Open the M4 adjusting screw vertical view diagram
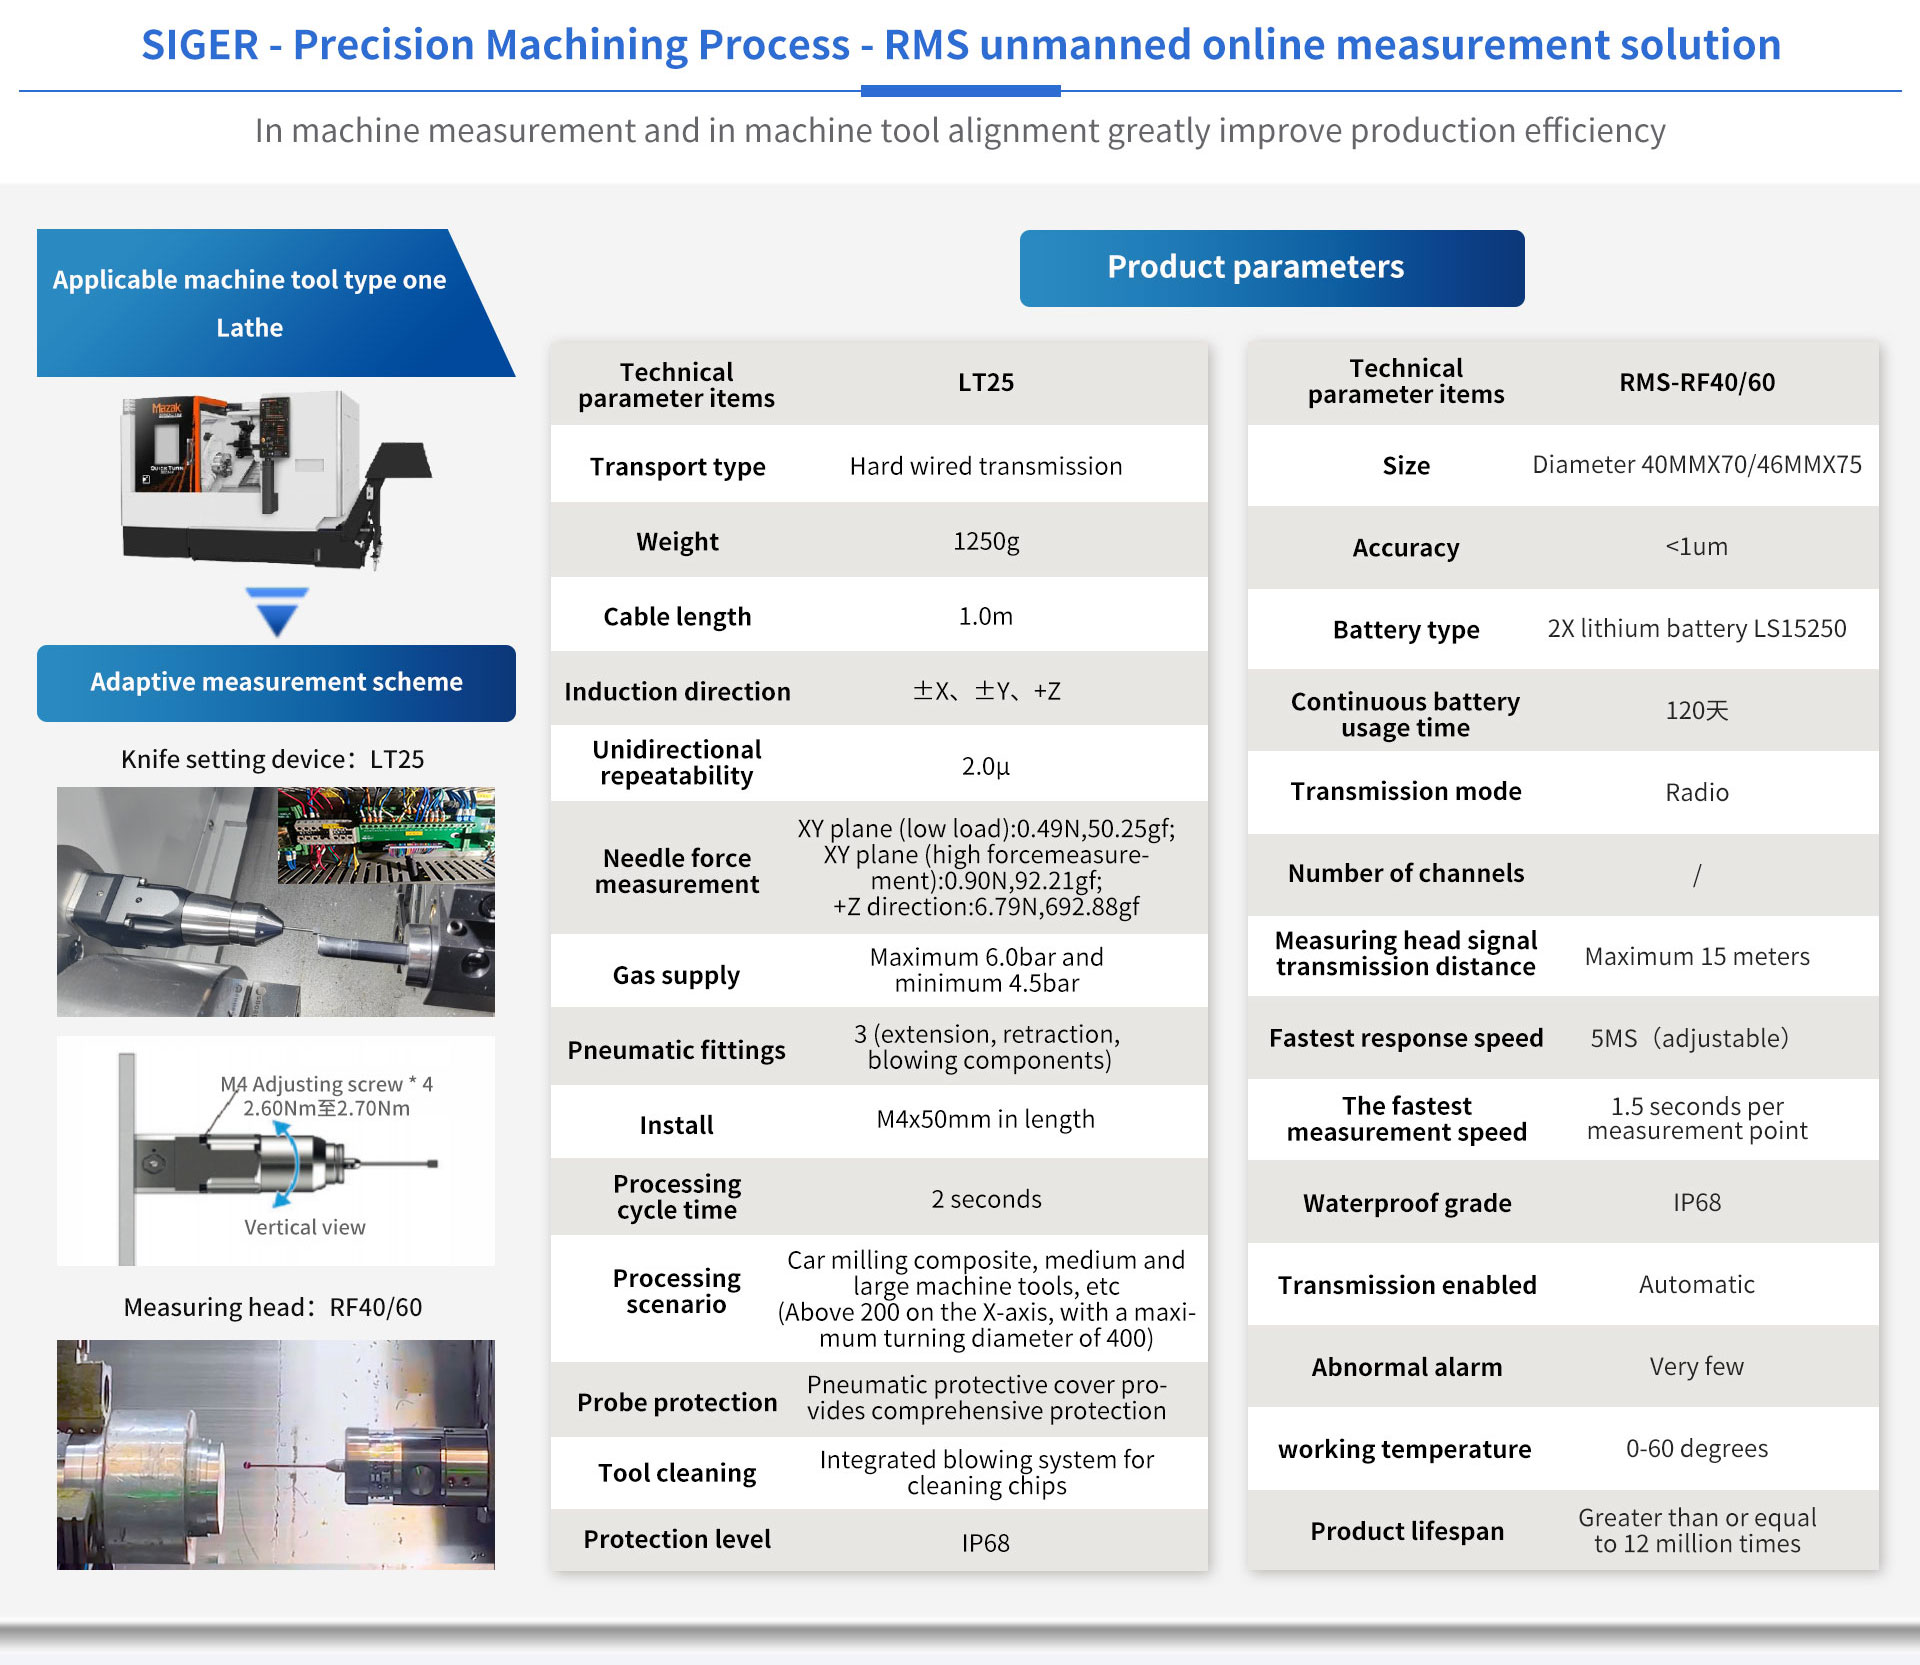This screenshot has width=1920, height=1665. tap(276, 1151)
